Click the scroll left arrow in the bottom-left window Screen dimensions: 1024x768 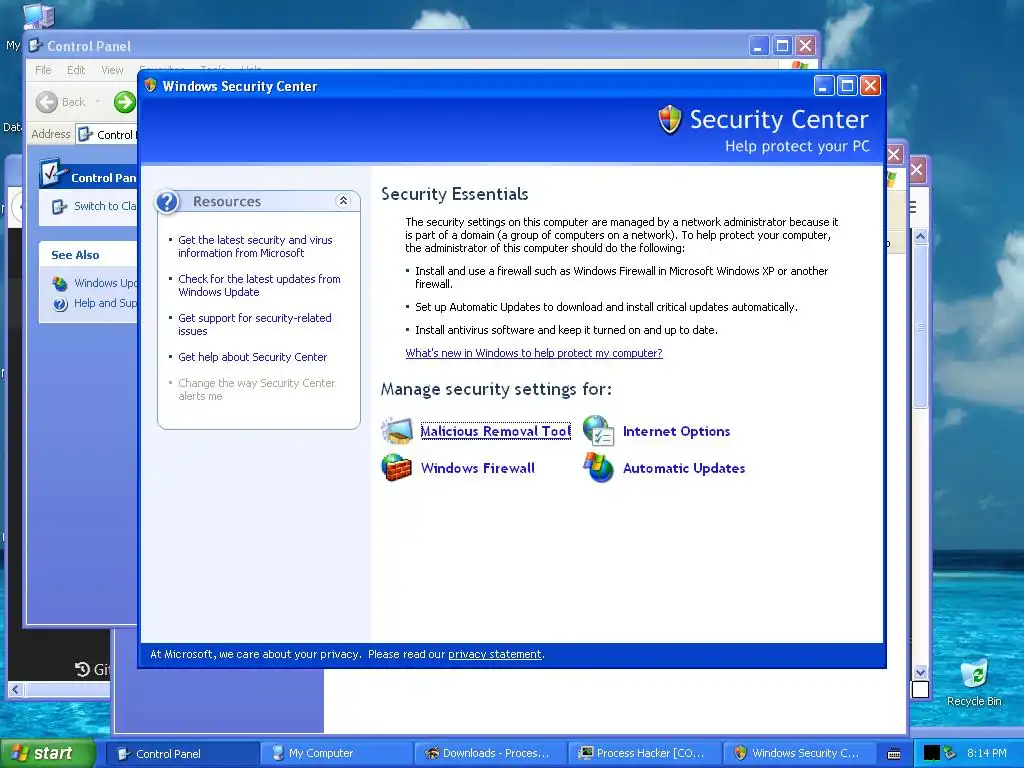click(16, 689)
